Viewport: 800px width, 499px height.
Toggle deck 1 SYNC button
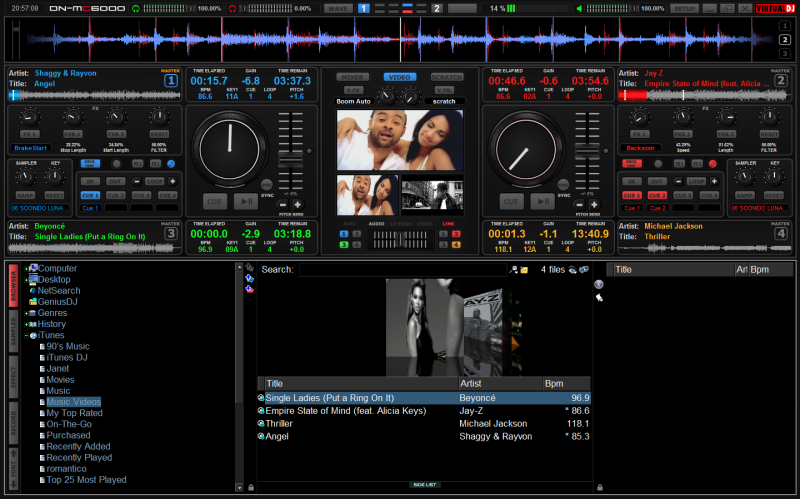tap(266, 185)
